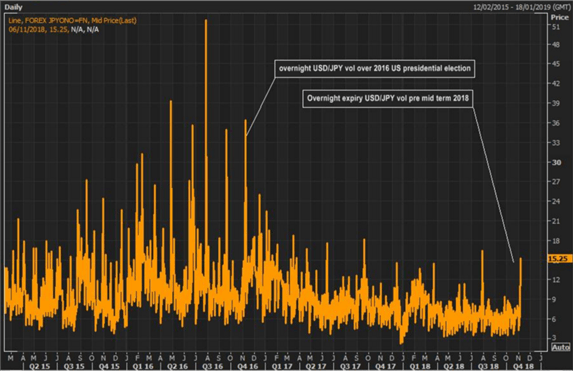
Task: Select the pre mid term 2018 annotation
Action: [388, 98]
